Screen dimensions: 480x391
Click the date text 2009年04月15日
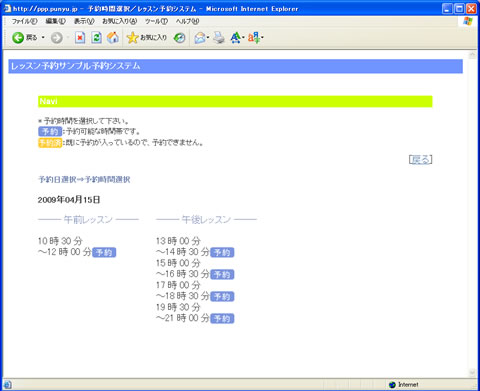[69, 200]
